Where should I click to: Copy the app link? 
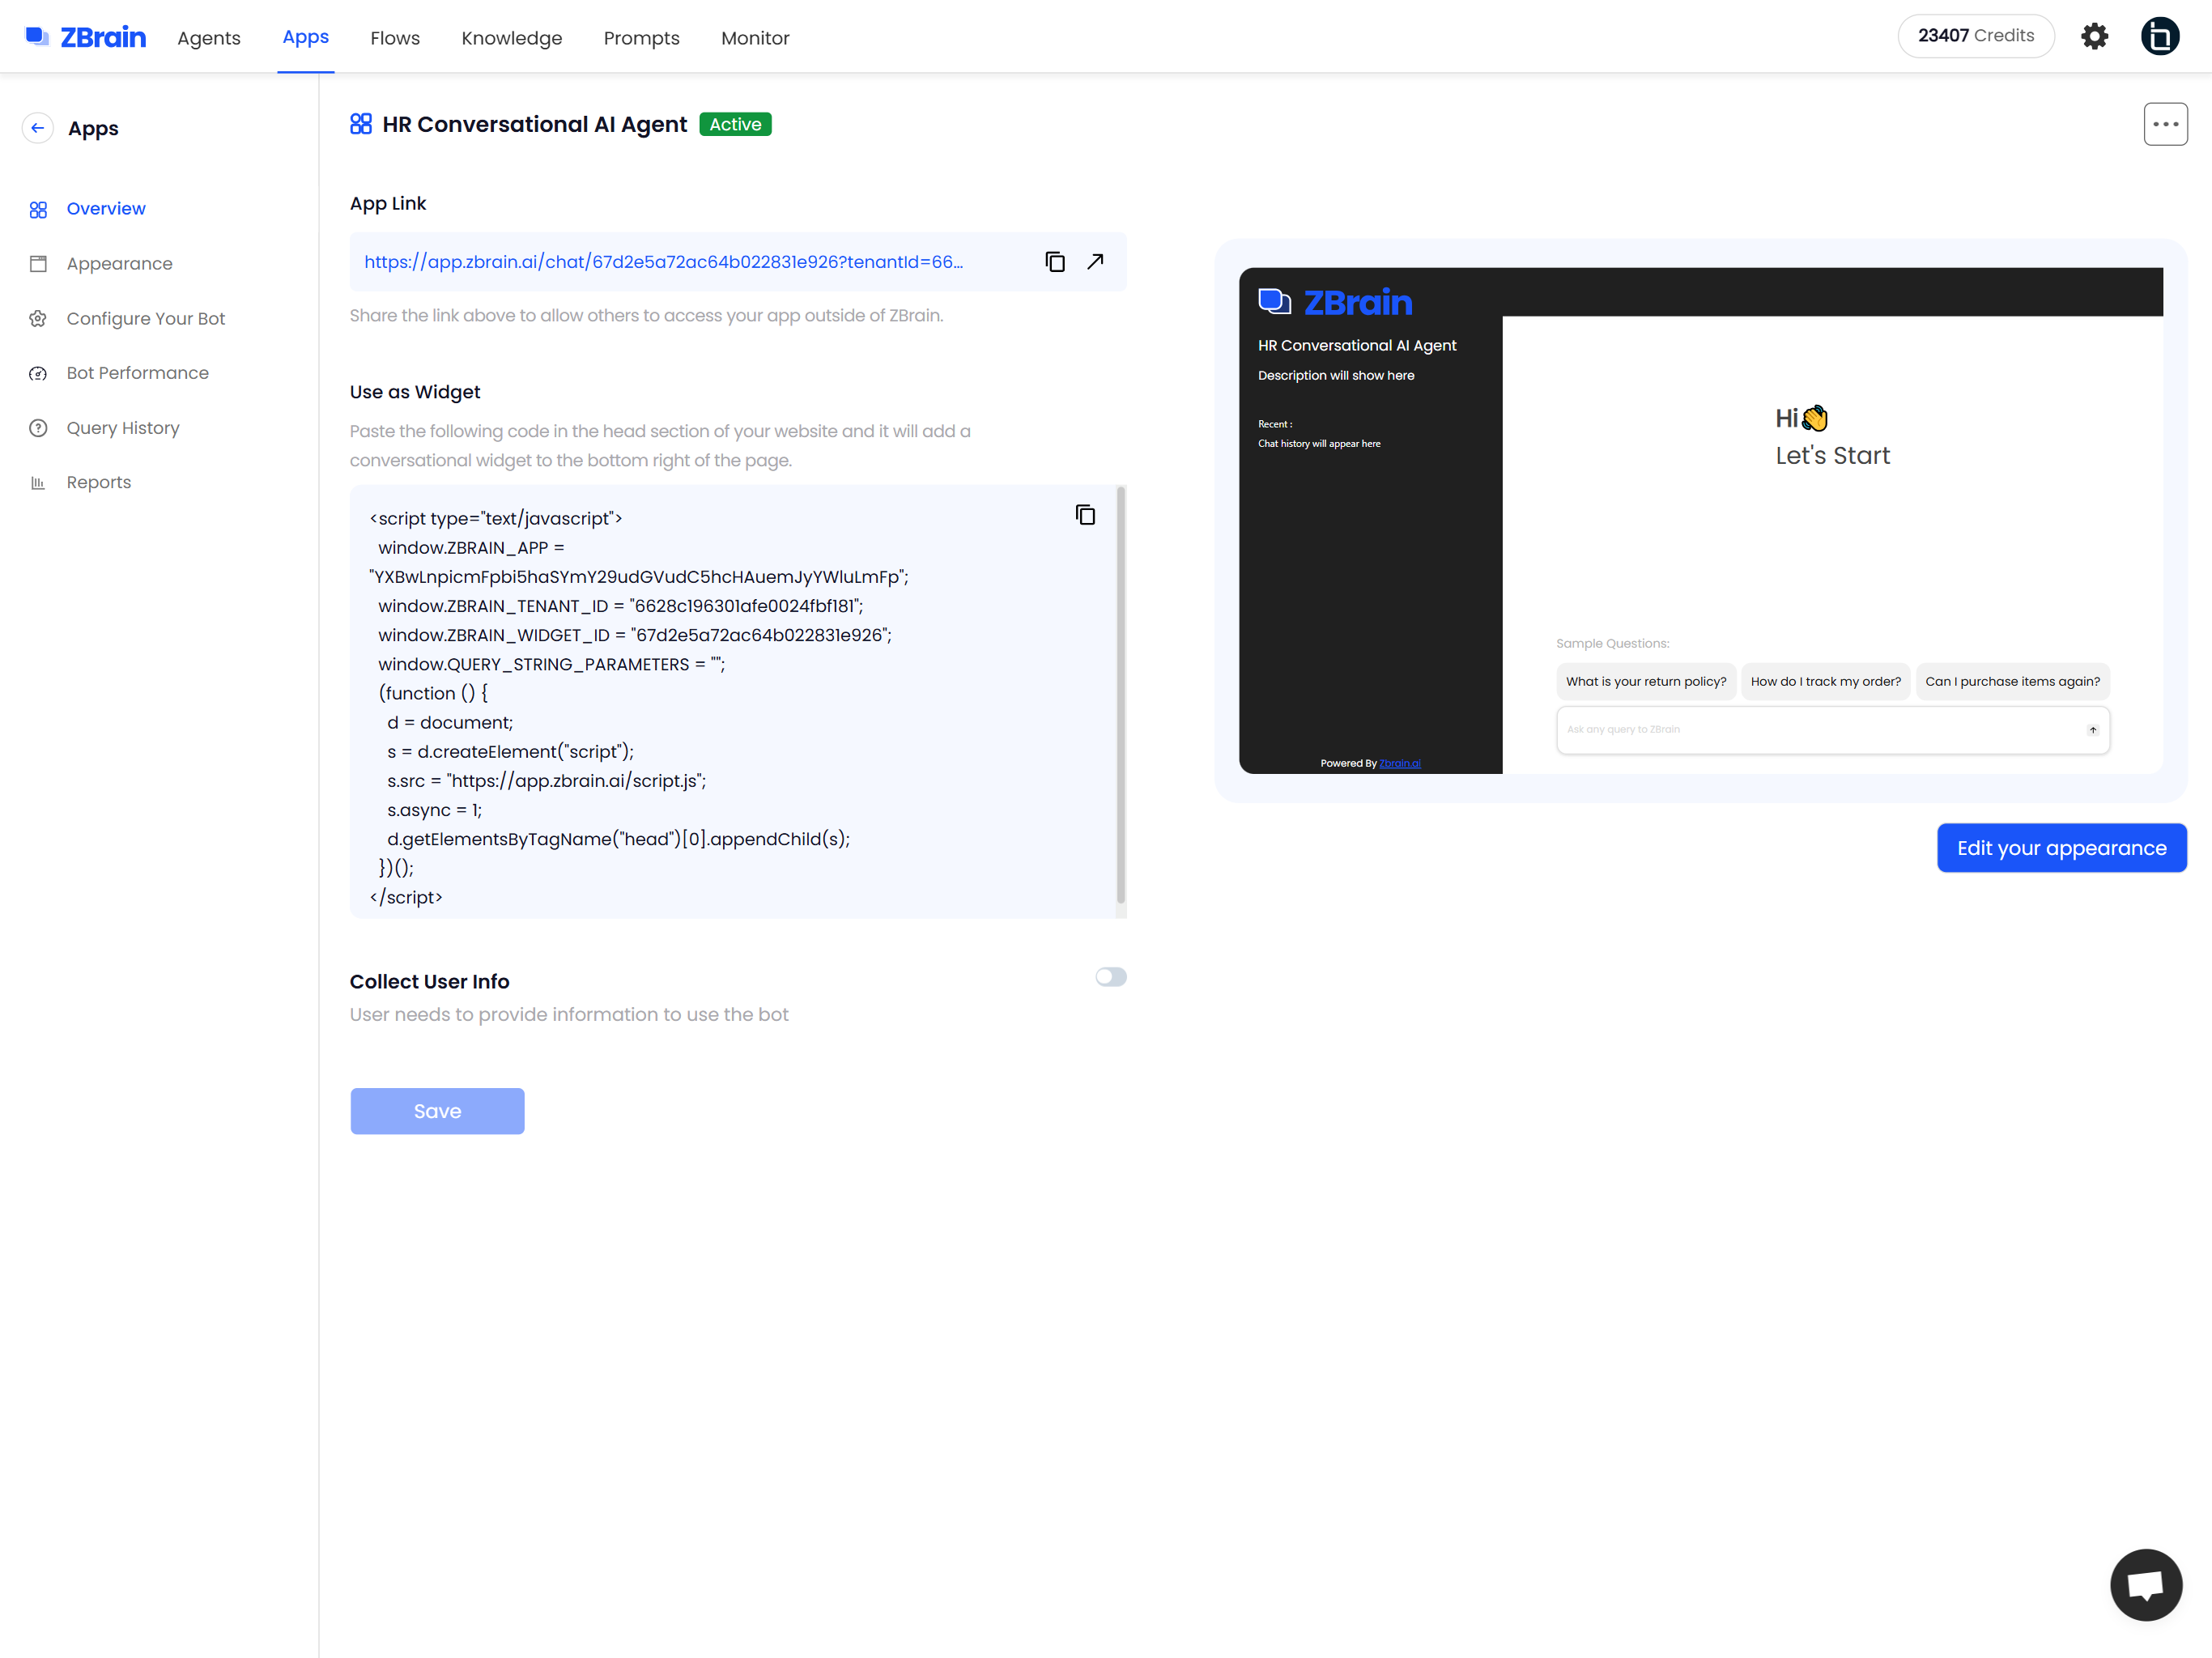pos(1055,262)
